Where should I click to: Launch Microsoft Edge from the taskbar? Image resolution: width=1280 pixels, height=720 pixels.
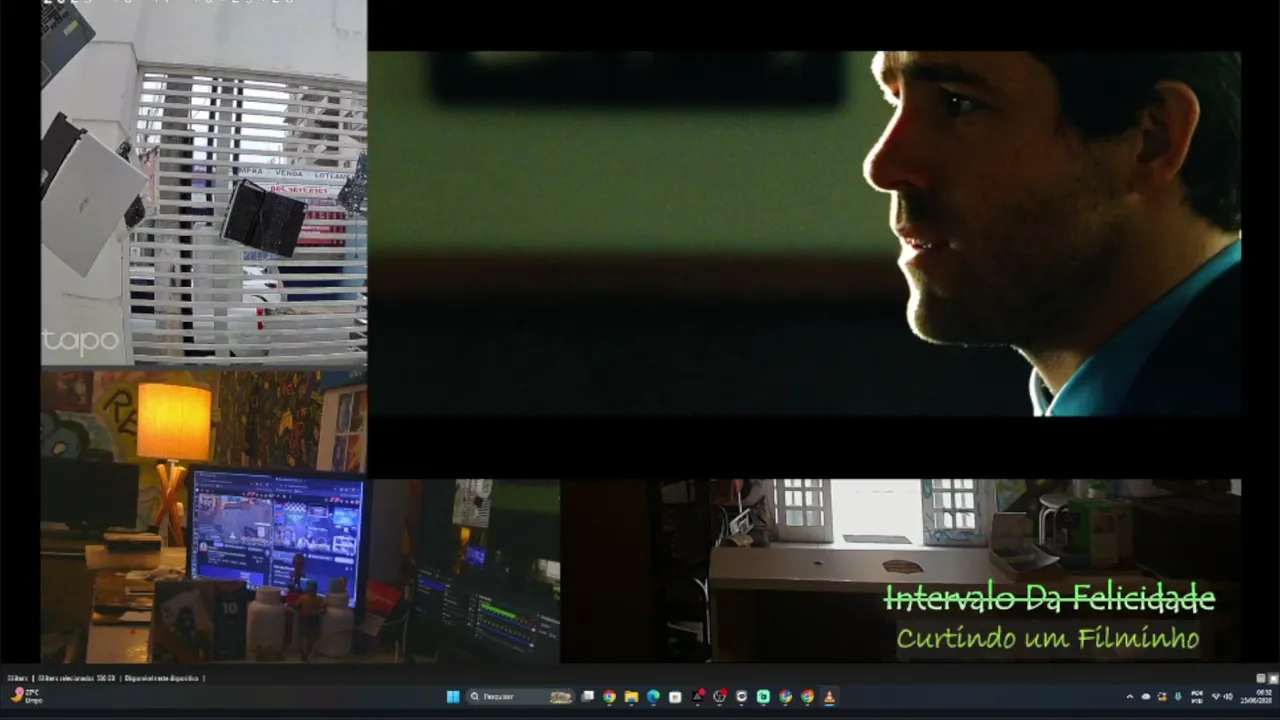(x=653, y=697)
